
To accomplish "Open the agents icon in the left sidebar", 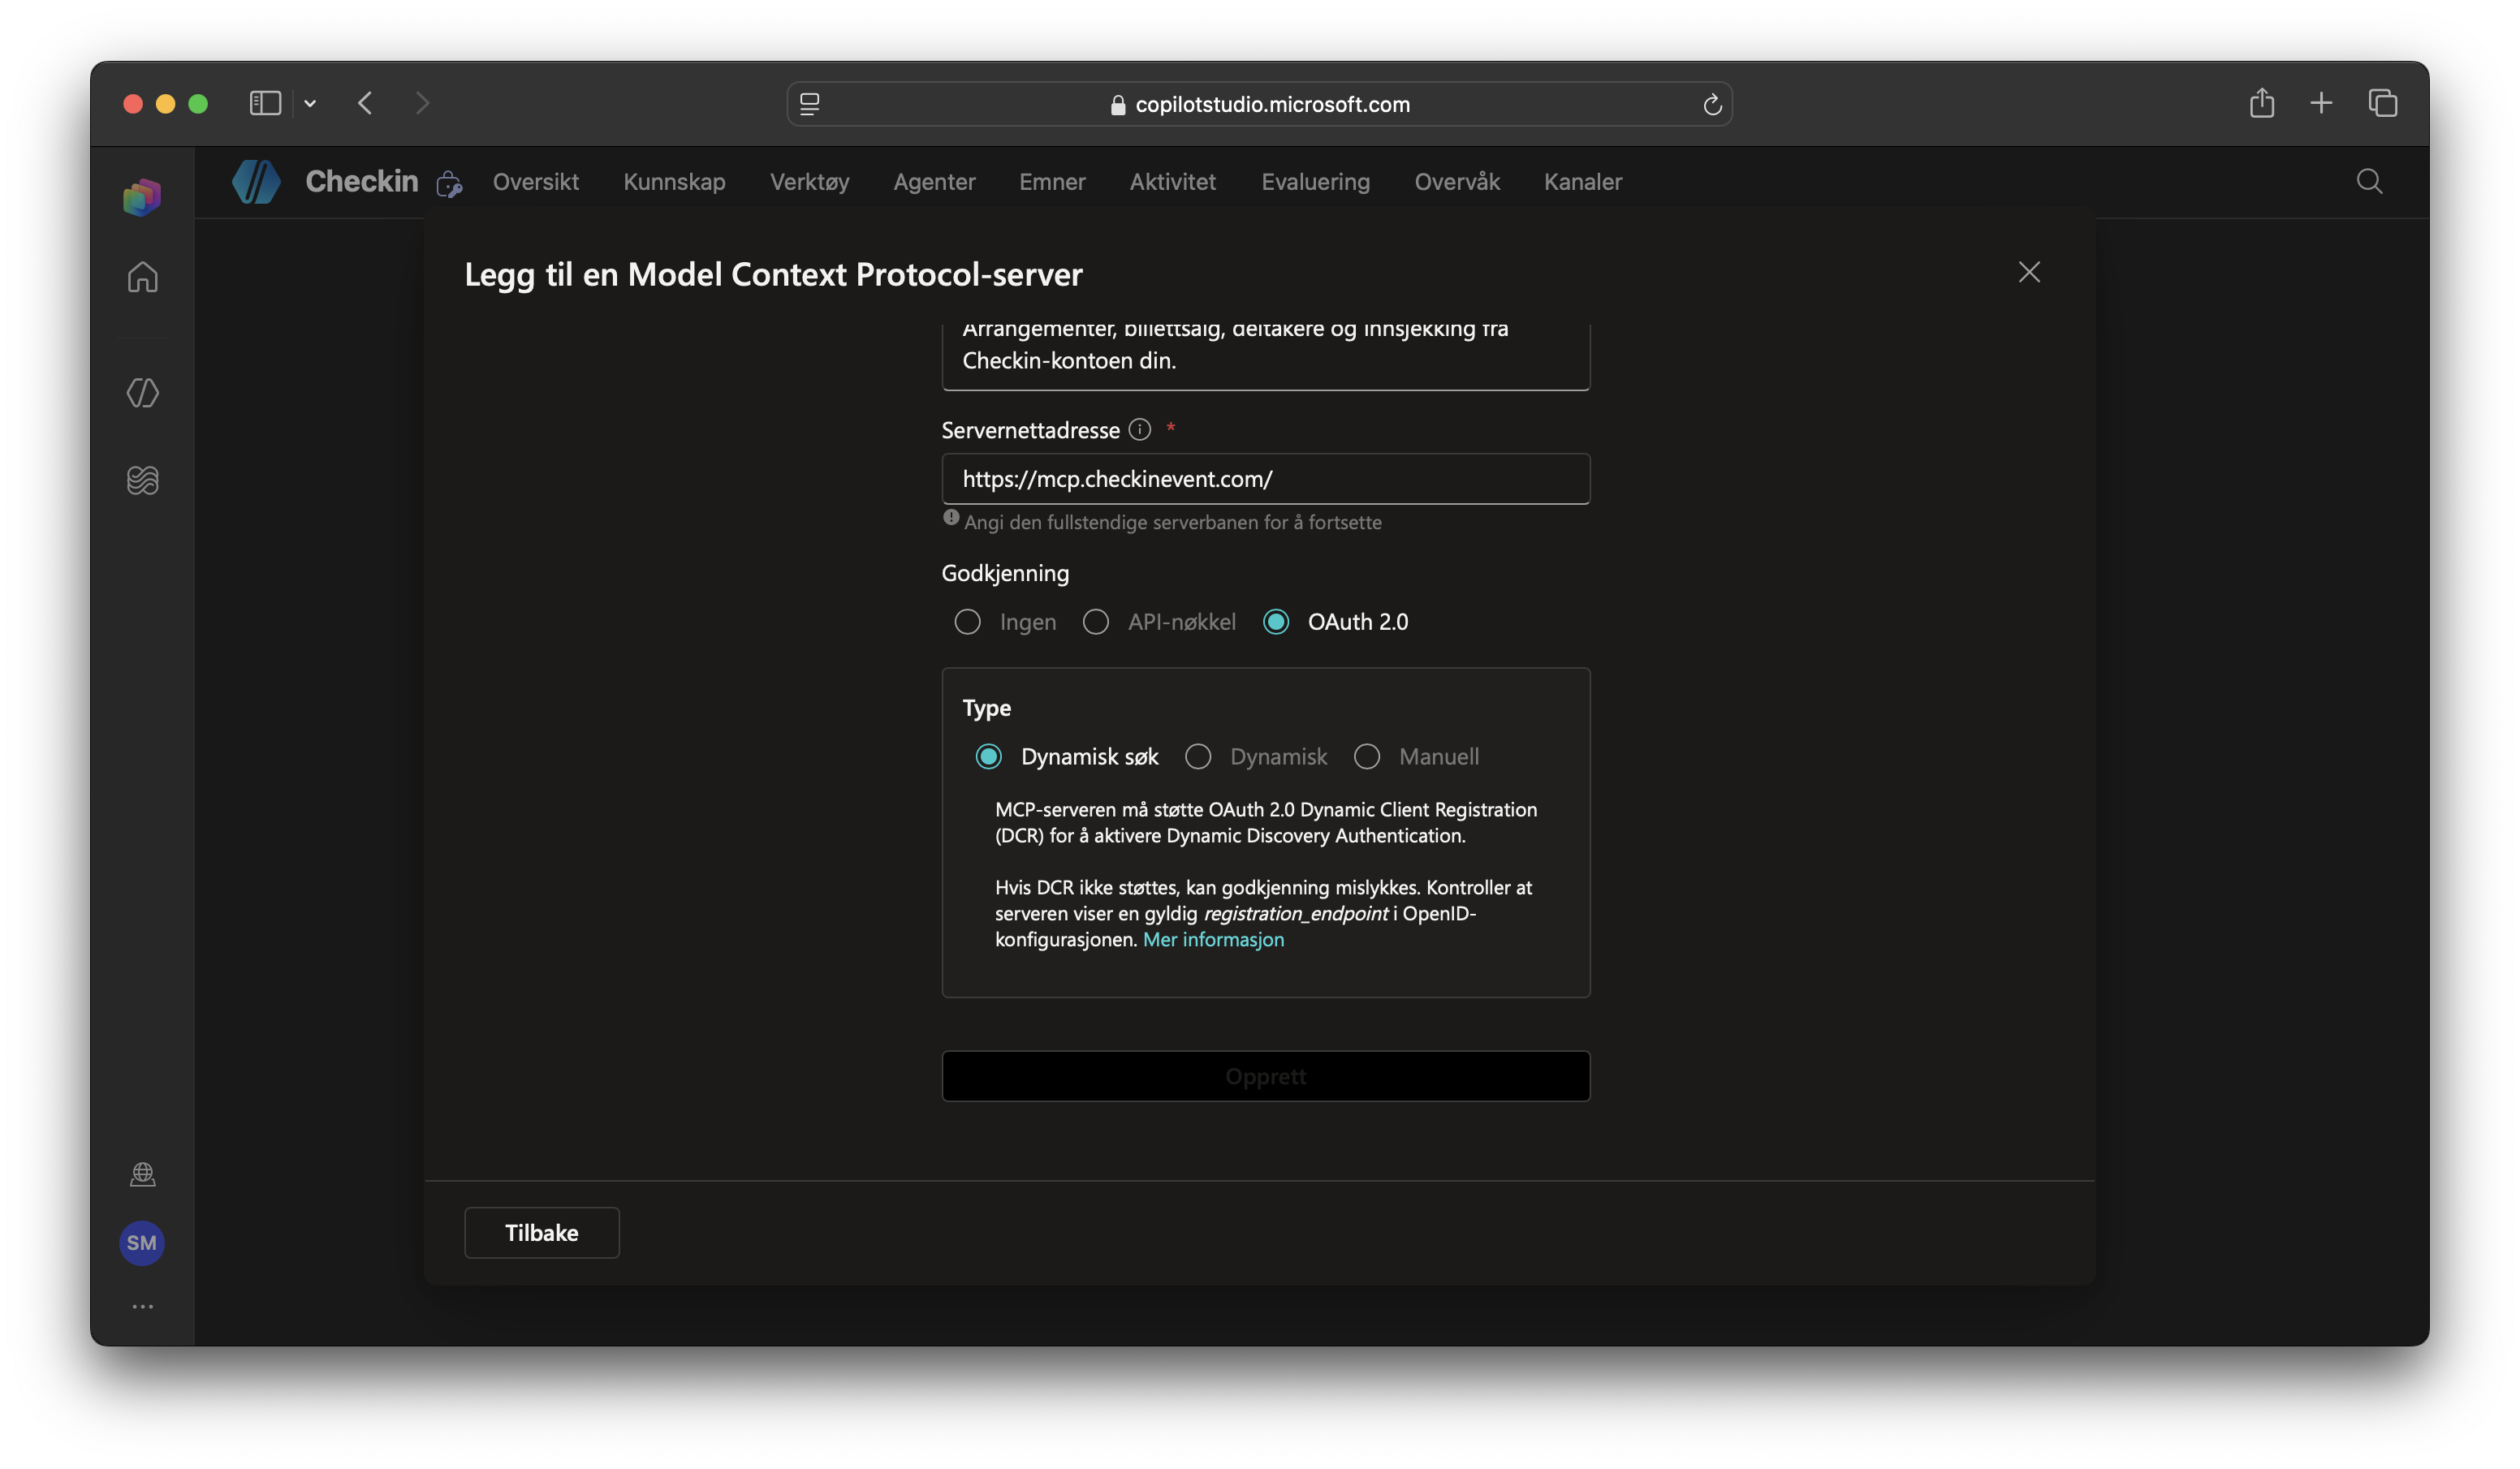I will [143, 393].
